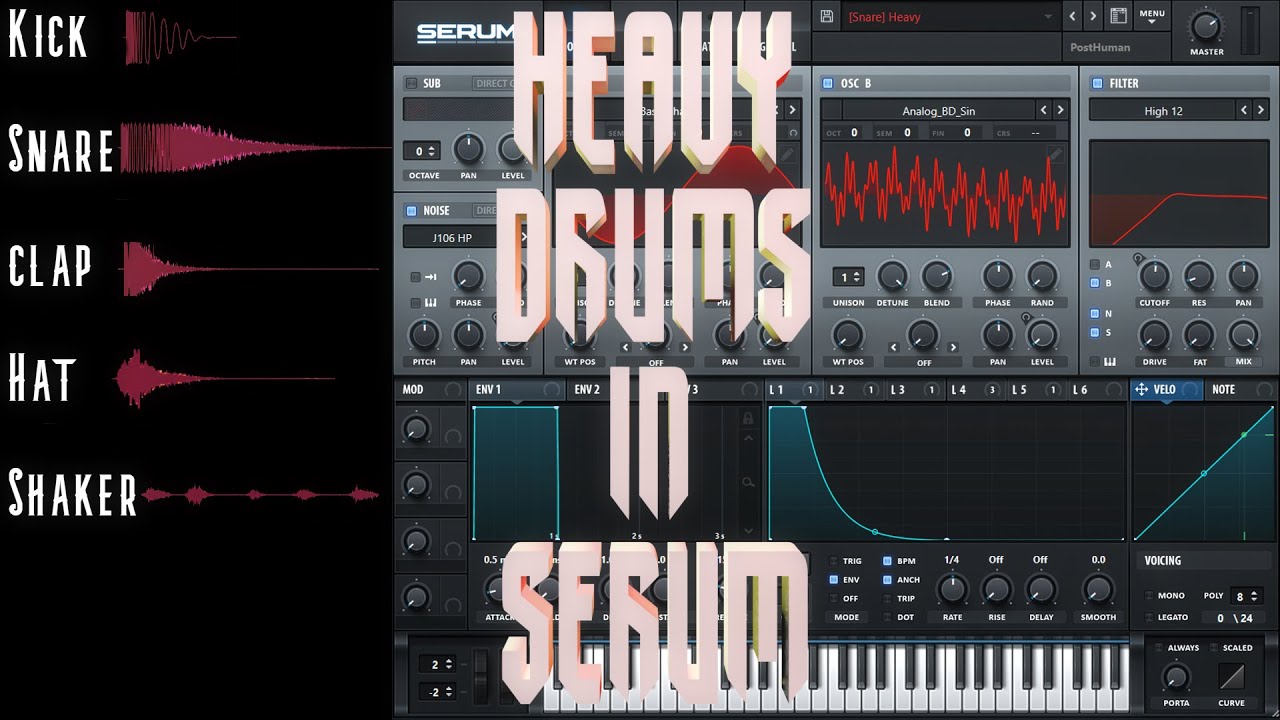The width and height of the screenshot is (1280, 720).
Task: Increase the POLY voice count stepper
Action: click(1255, 592)
